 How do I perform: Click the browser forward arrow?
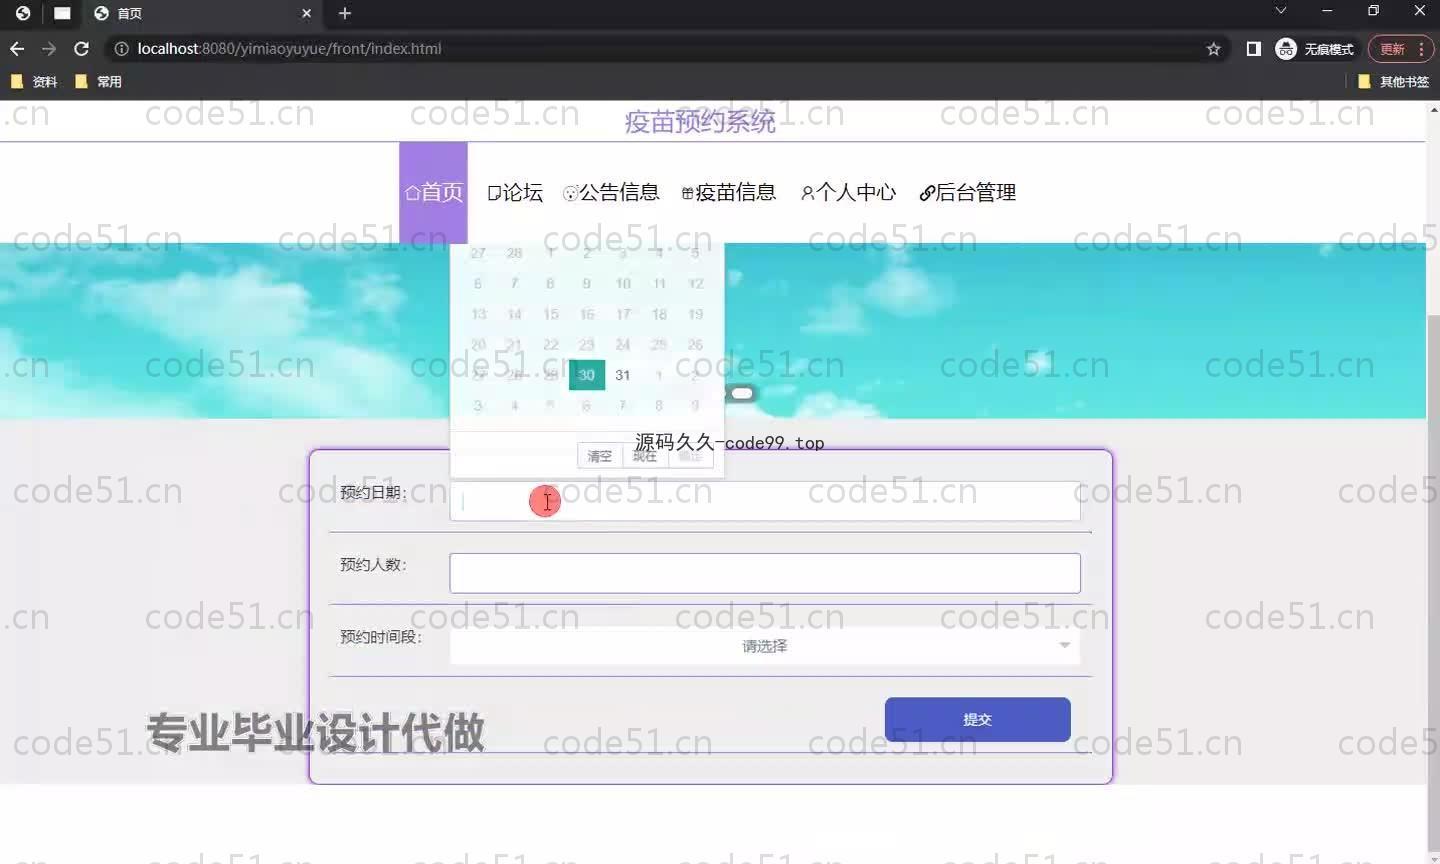49,48
